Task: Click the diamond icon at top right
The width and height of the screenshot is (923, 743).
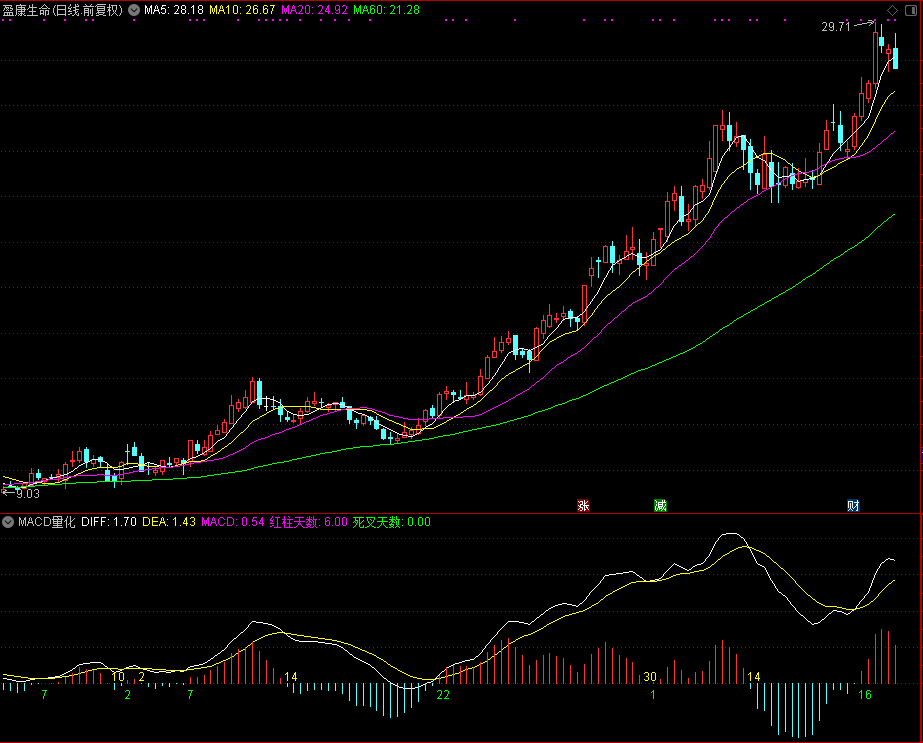Action: point(893,10)
